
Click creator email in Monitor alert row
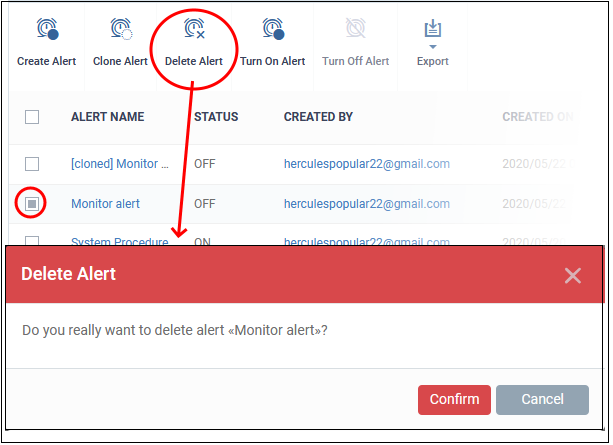pos(366,204)
